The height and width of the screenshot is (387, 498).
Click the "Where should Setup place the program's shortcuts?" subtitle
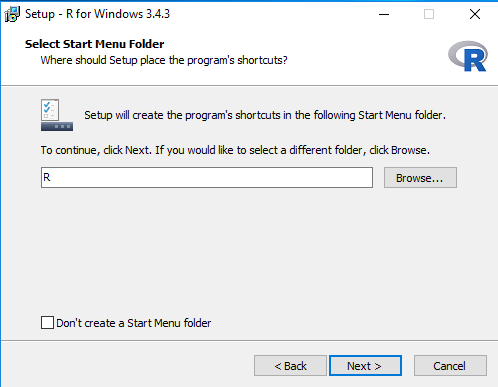pyautogui.click(x=164, y=60)
